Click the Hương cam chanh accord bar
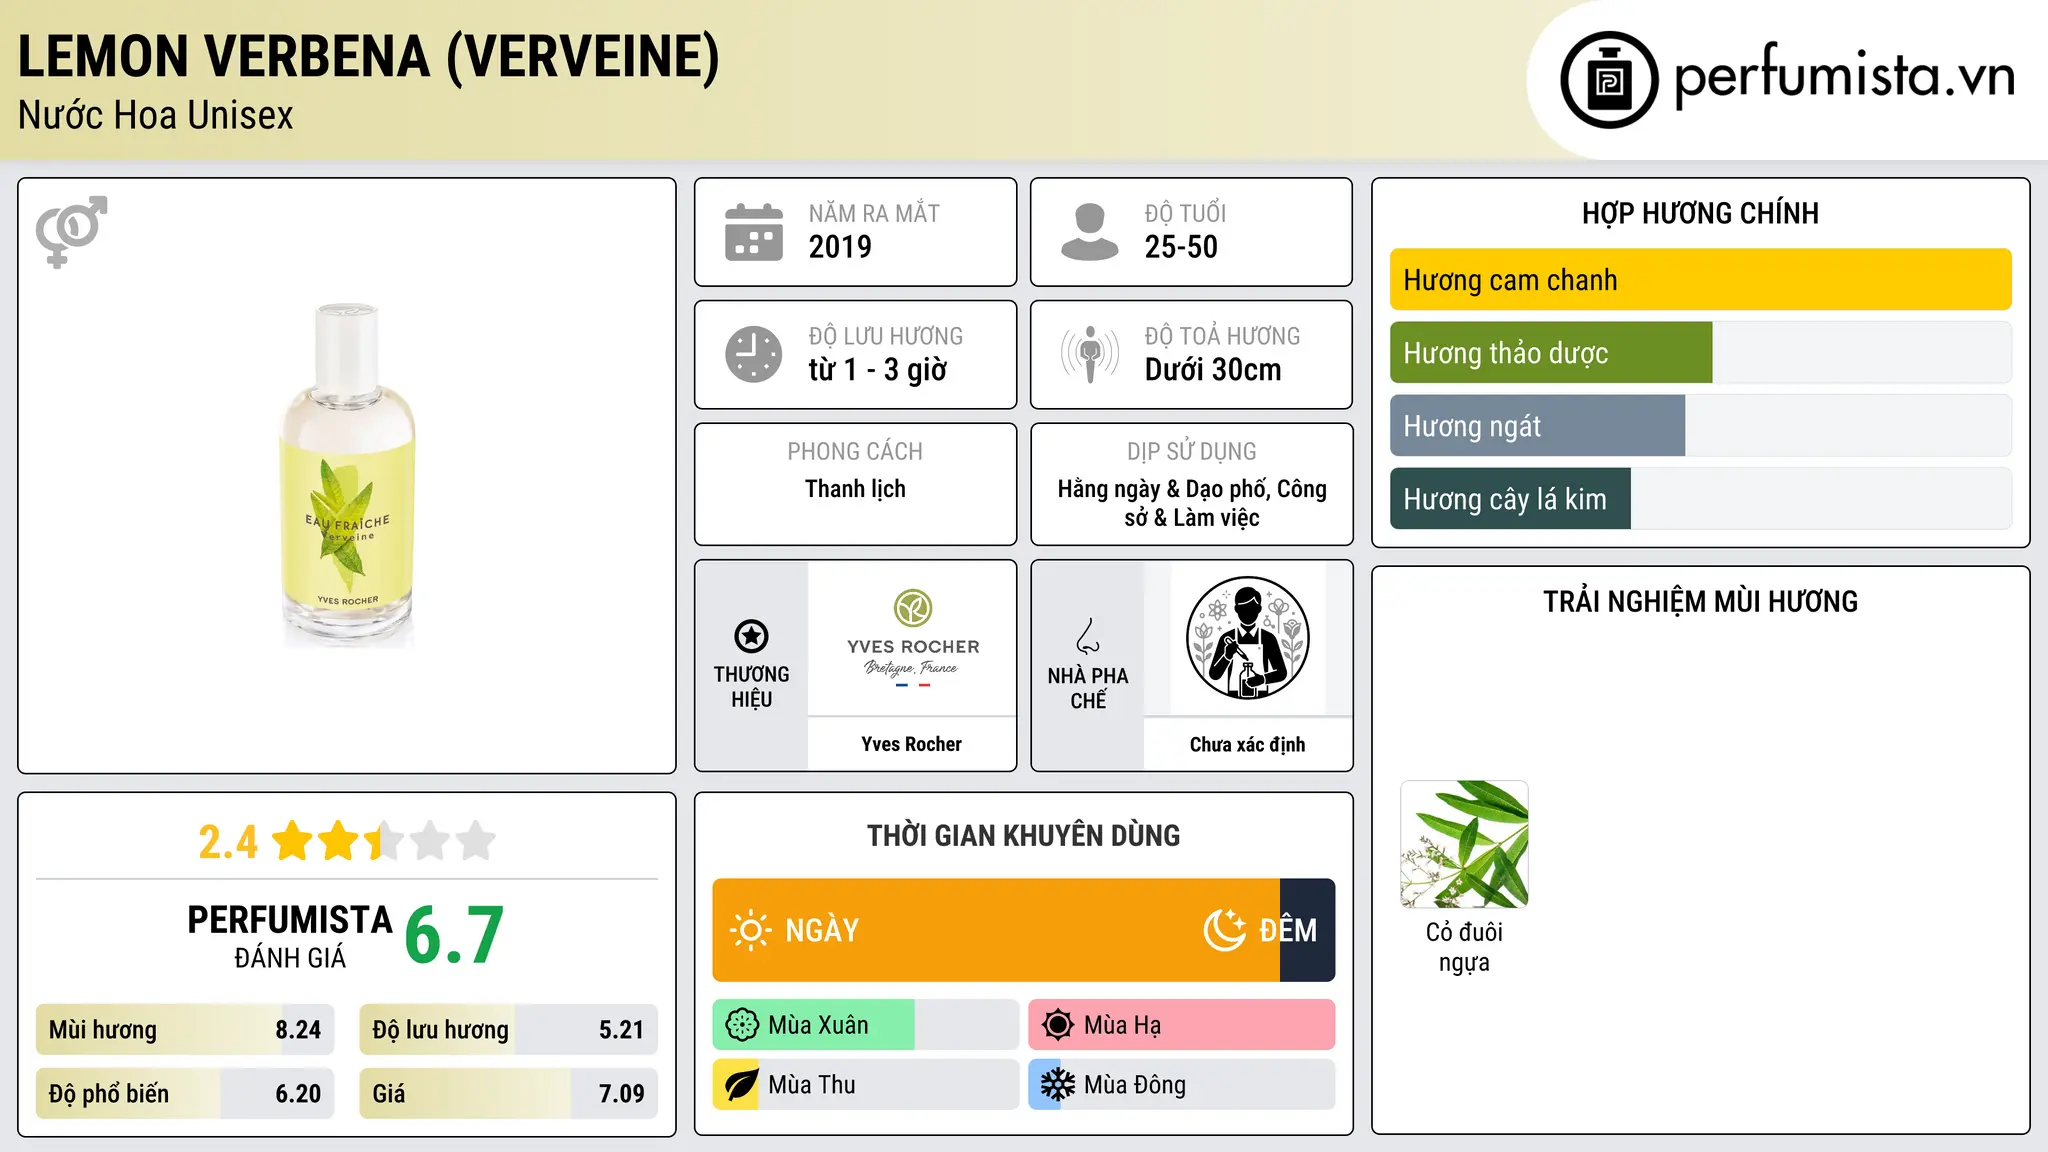Viewport: 2048px width, 1152px height. click(x=1700, y=280)
